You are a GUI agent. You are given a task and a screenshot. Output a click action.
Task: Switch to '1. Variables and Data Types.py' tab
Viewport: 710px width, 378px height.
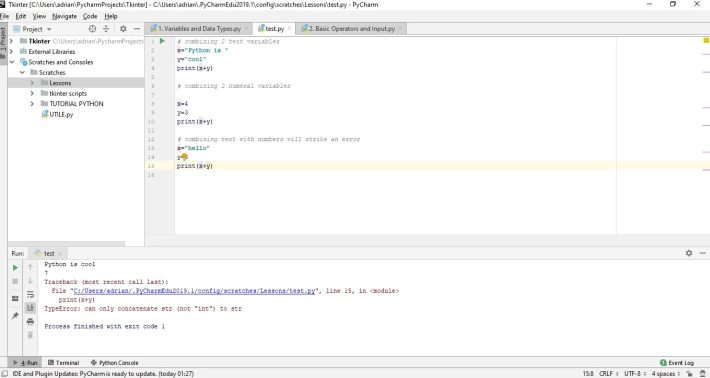click(199, 29)
